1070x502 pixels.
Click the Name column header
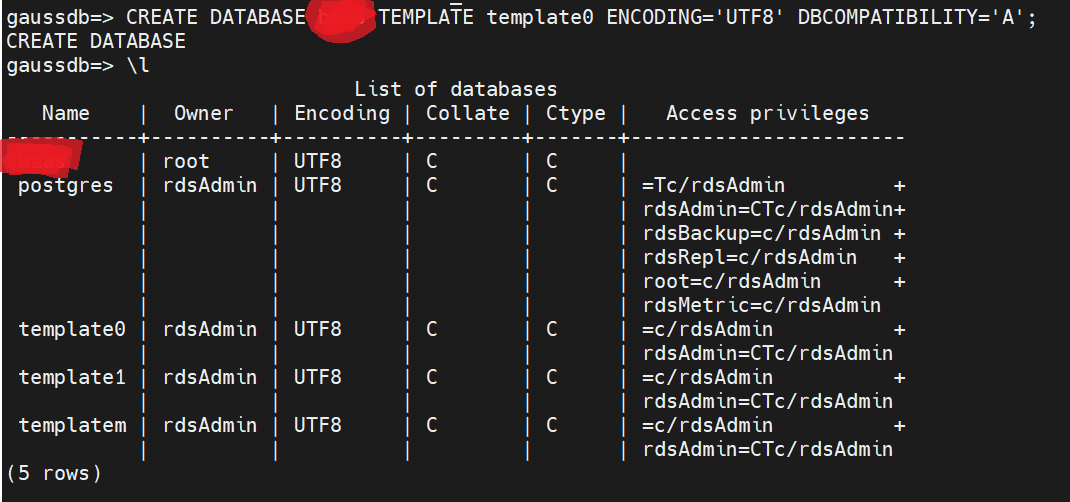point(66,114)
